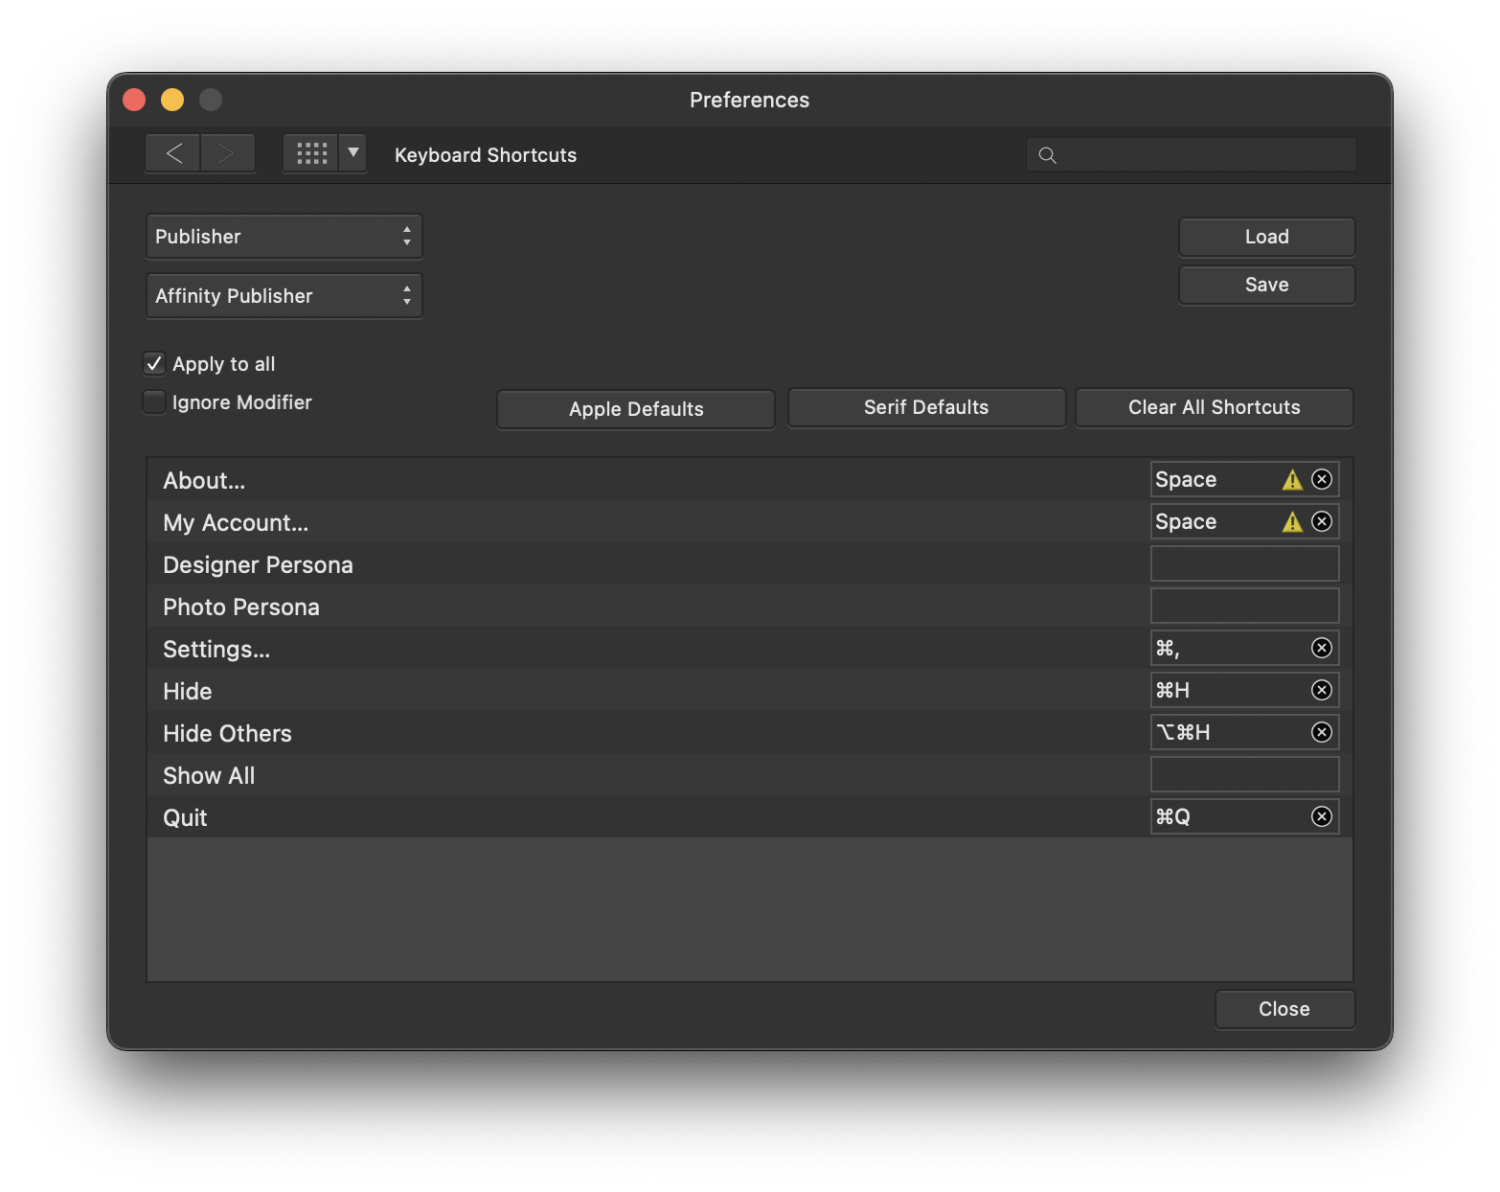The width and height of the screenshot is (1500, 1192).
Task: Clear the My Account shortcut
Action: click(1321, 522)
